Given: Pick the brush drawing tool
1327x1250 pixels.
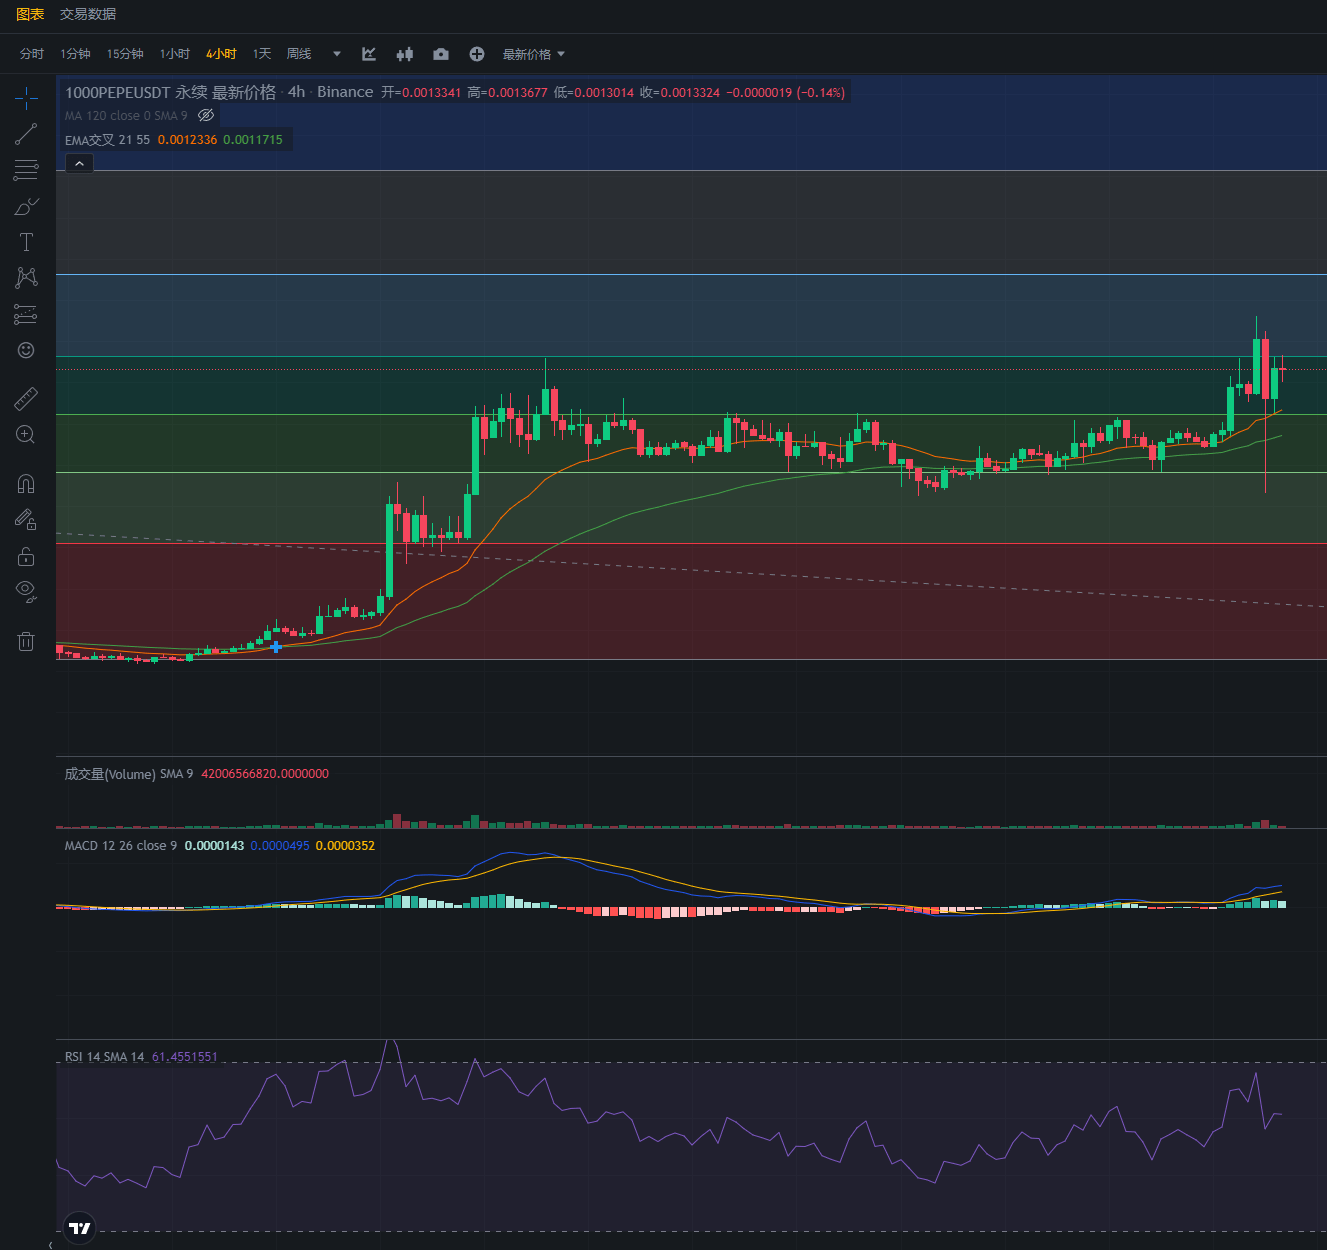Looking at the screenshot, I should click(x=26, y=207).
